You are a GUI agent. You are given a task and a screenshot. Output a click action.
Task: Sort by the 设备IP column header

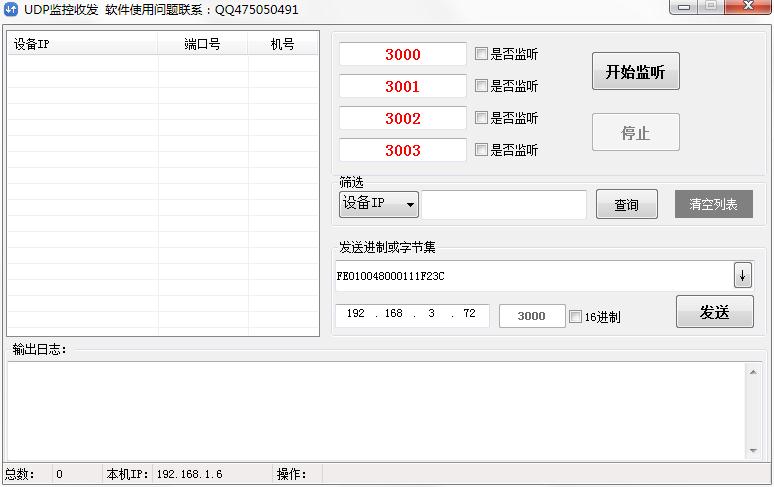coord(82,45)
